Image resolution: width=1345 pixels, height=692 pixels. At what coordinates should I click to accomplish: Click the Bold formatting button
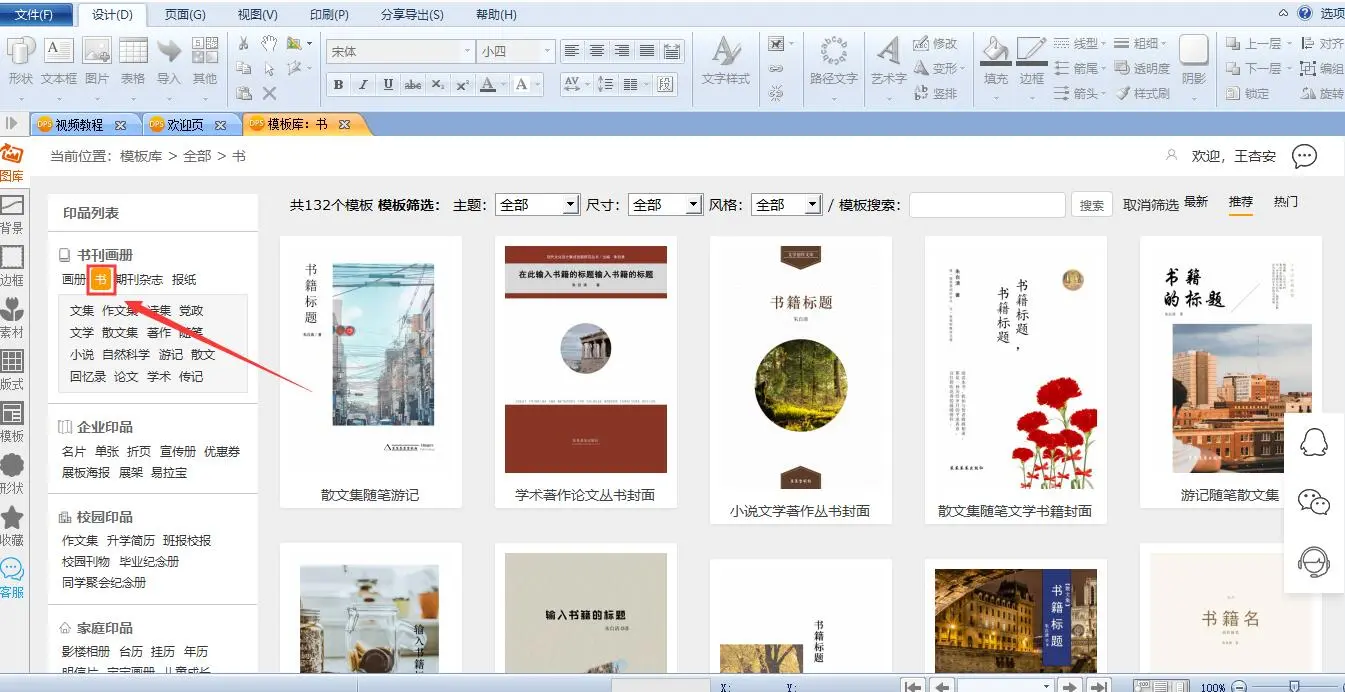click(x=339, y=85)
